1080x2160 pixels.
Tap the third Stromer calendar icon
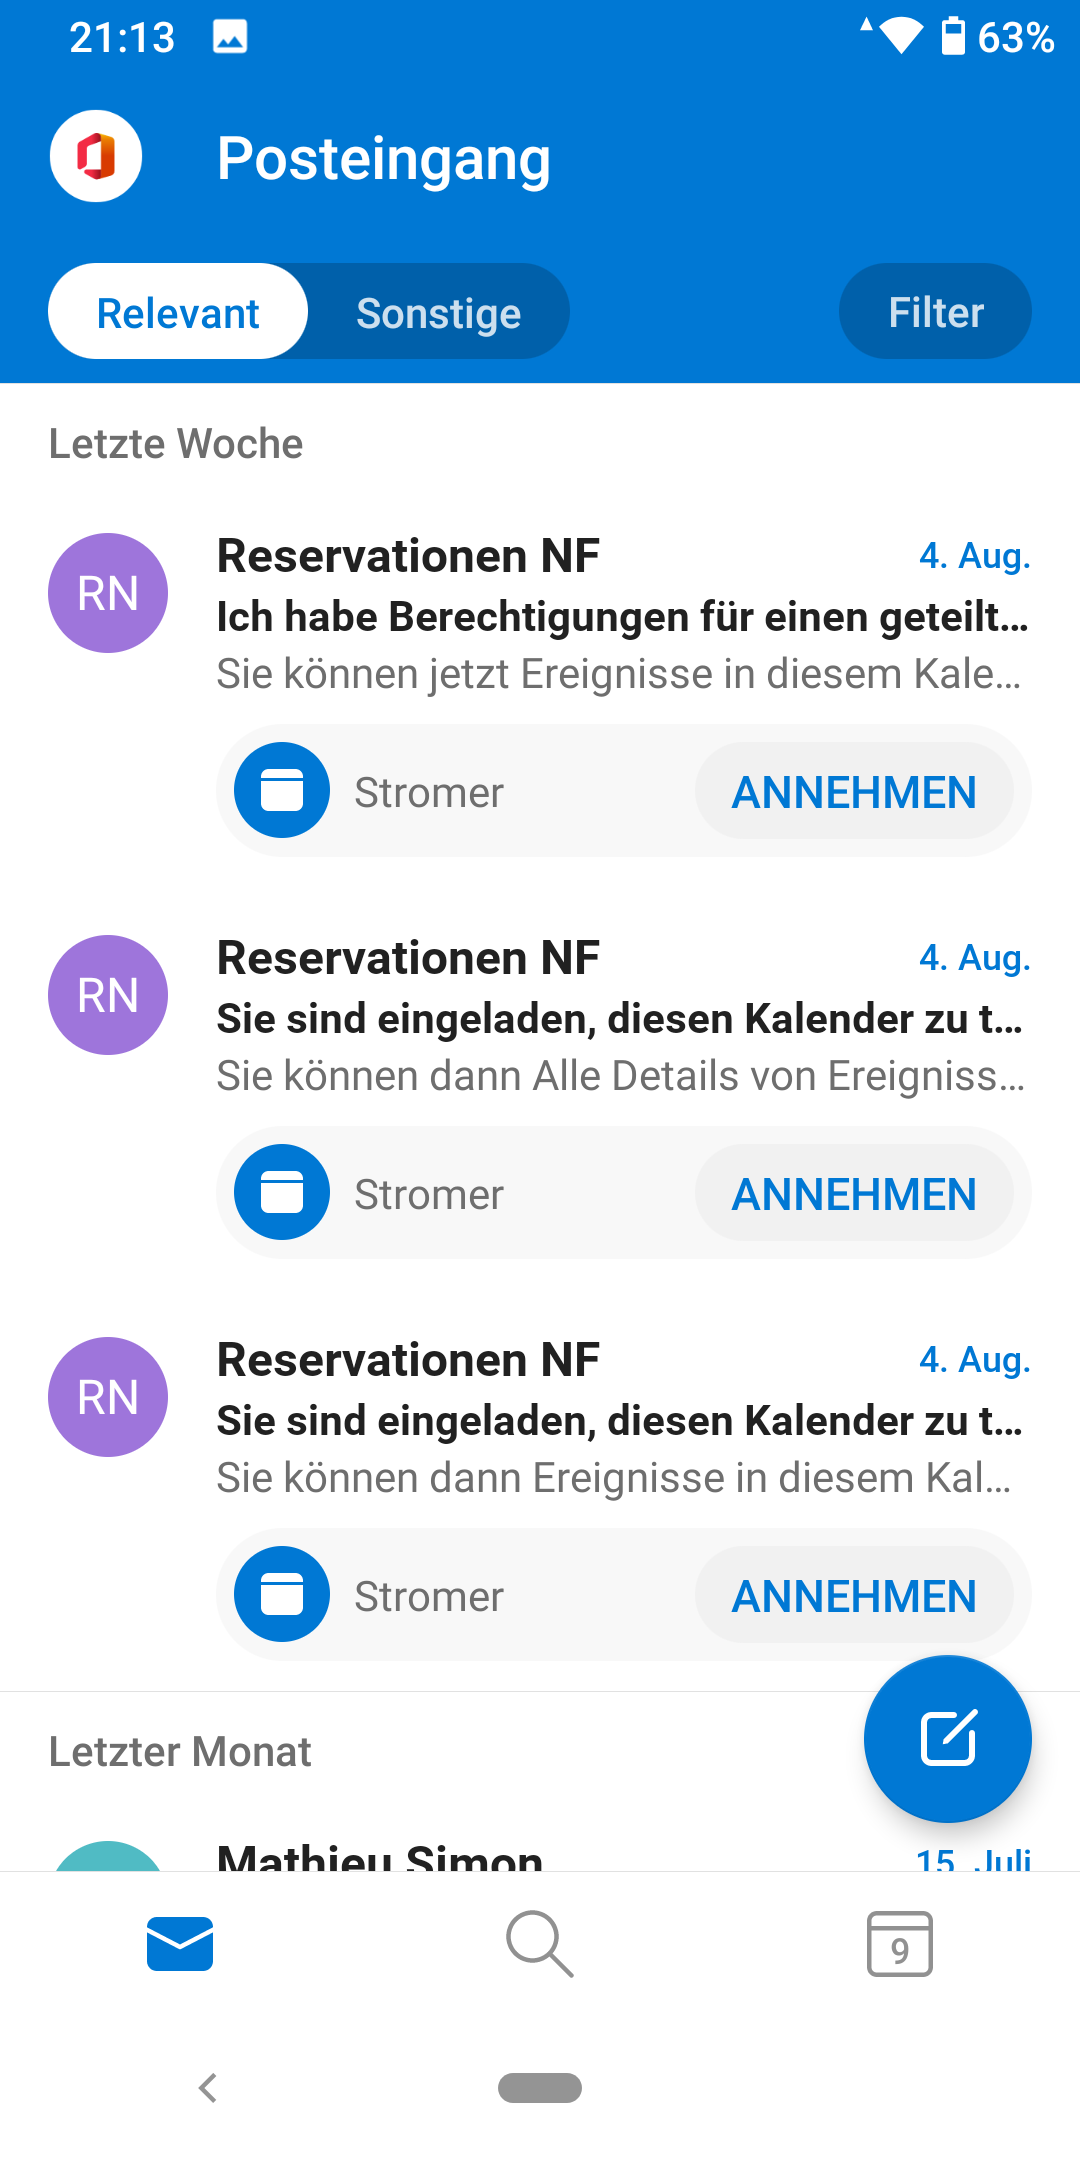(x=282, y=1594)
